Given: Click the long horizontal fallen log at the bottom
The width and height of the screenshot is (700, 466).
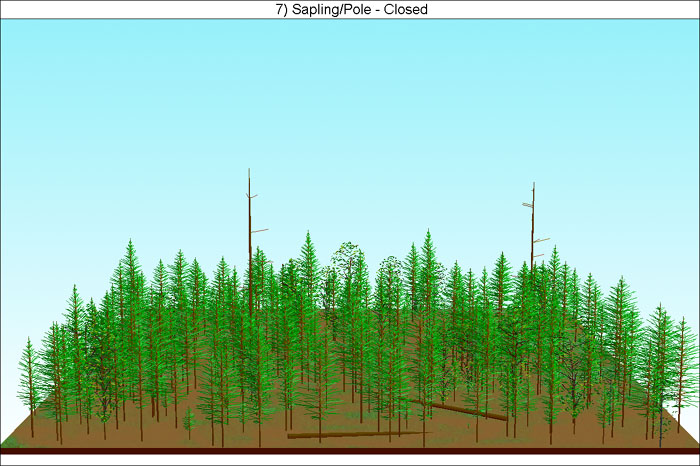Looking at the screenshot, I should (350, 434).
